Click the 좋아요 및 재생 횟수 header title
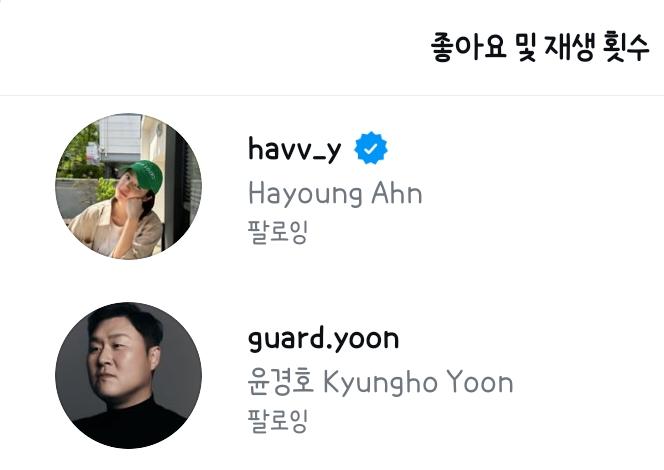Image resolution: width=664 pixels, height=470 pixels. [540, 46]
